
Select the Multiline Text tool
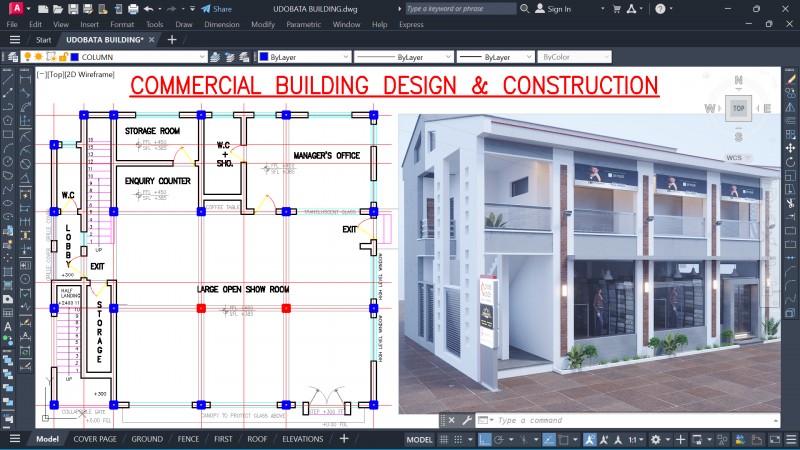tap(8, 327)
